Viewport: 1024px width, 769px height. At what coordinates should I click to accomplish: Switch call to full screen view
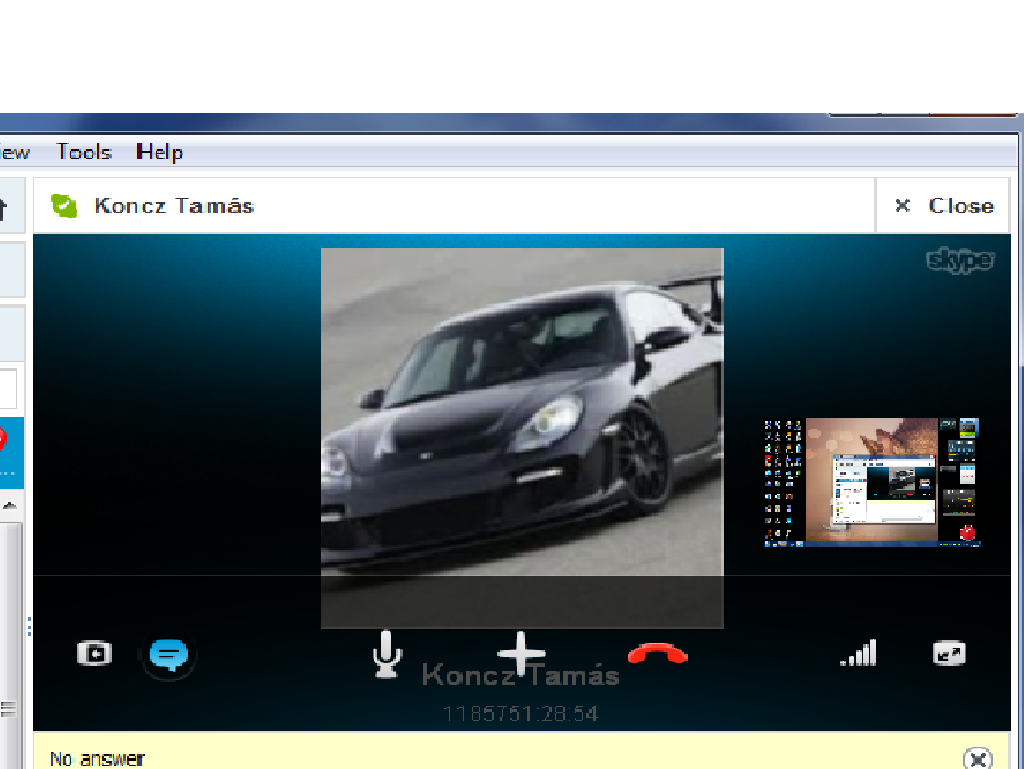(x=948, y=654)
